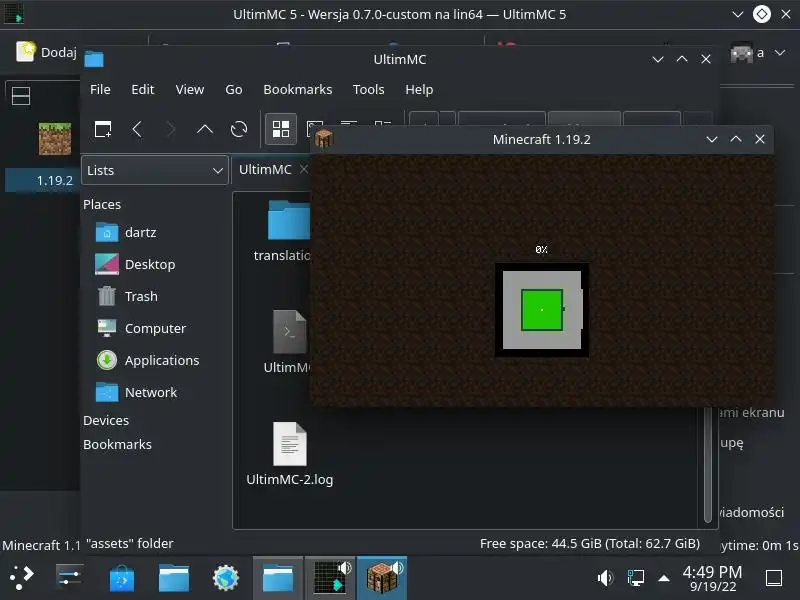
Task: Reload folder with the refresh icon
Action: tap(239, 129)
